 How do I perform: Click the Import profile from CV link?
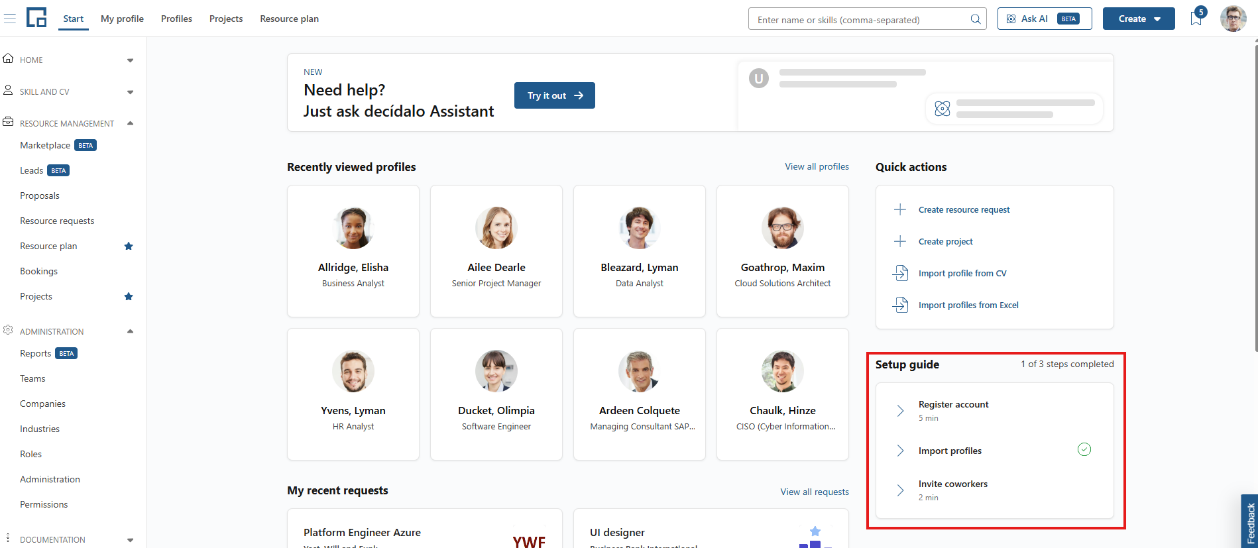point(963,273)
